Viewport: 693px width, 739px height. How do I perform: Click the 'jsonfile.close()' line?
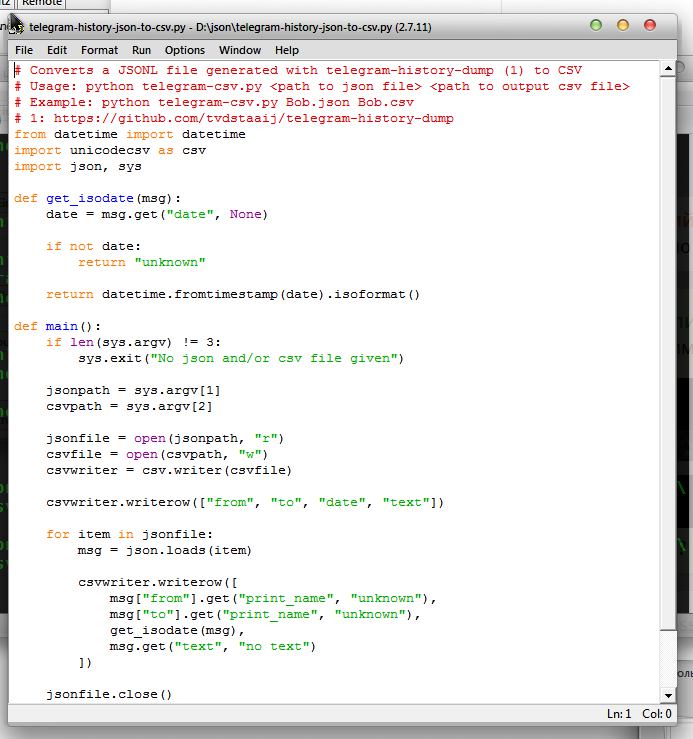109,694
